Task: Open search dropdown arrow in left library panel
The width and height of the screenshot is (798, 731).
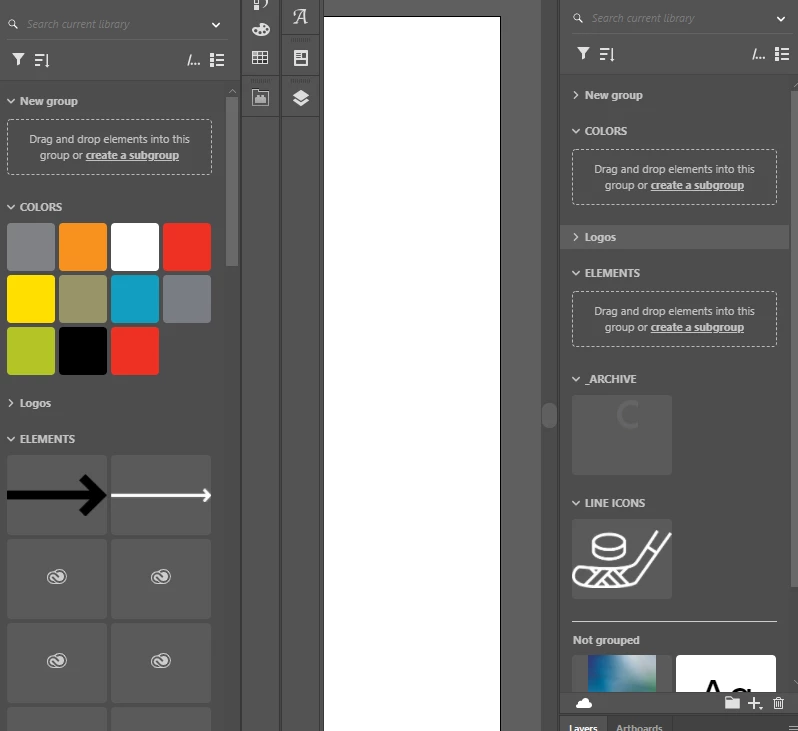Action: [x=216, y=24]
